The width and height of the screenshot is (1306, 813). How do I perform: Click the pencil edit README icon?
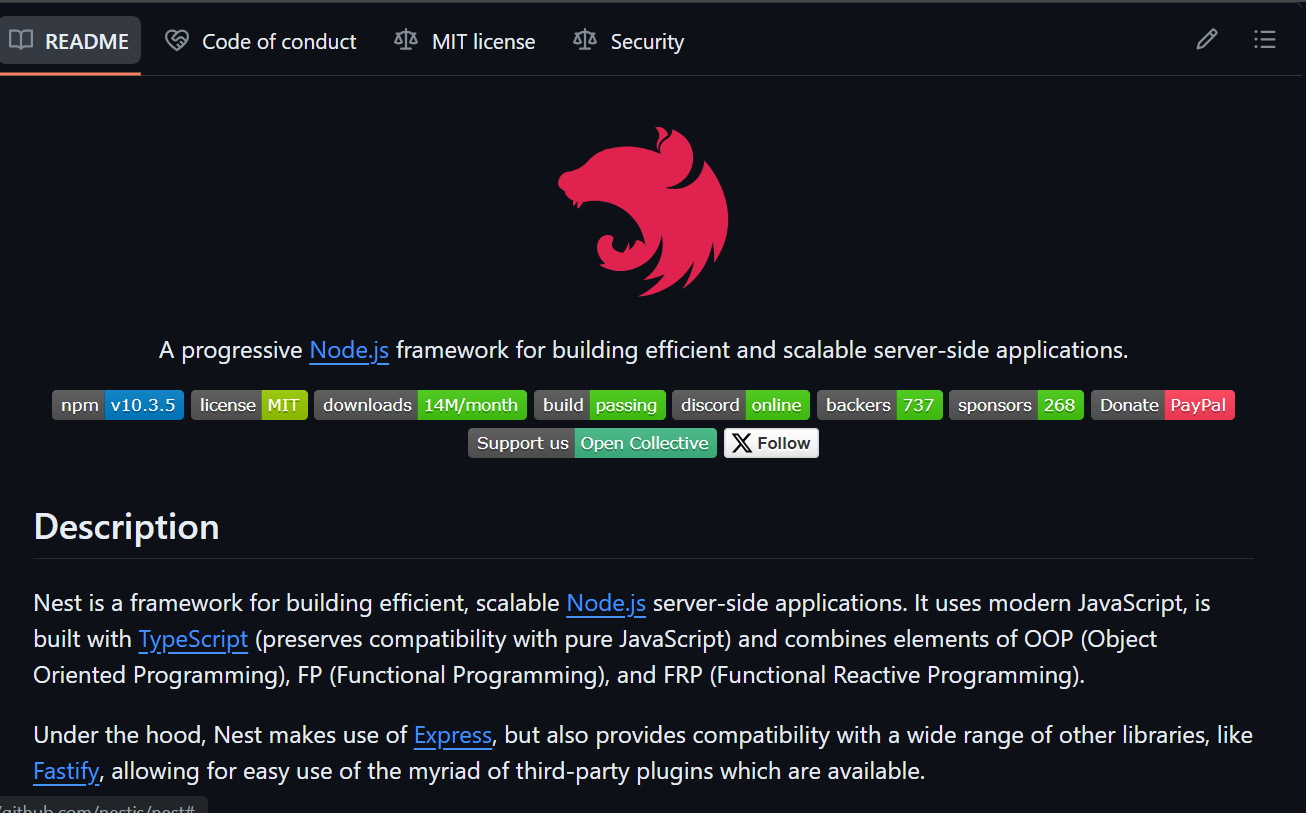pyautogui.click(x=1207, y=40)
